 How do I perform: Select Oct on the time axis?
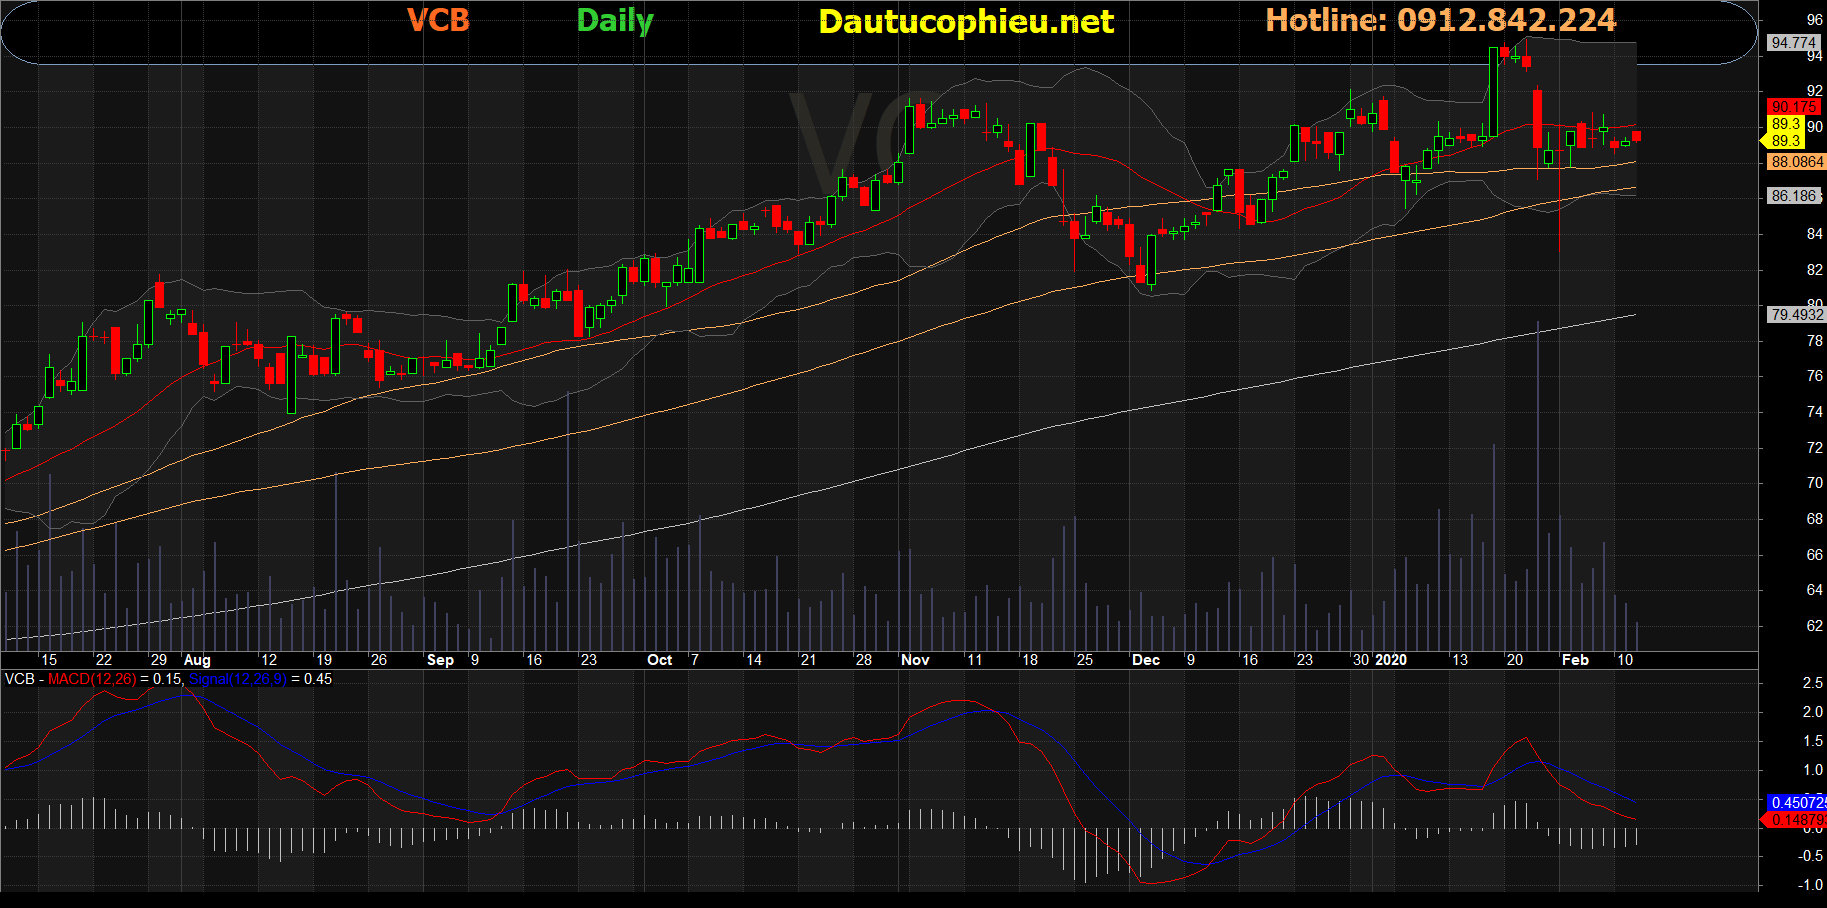pos(660,660)
